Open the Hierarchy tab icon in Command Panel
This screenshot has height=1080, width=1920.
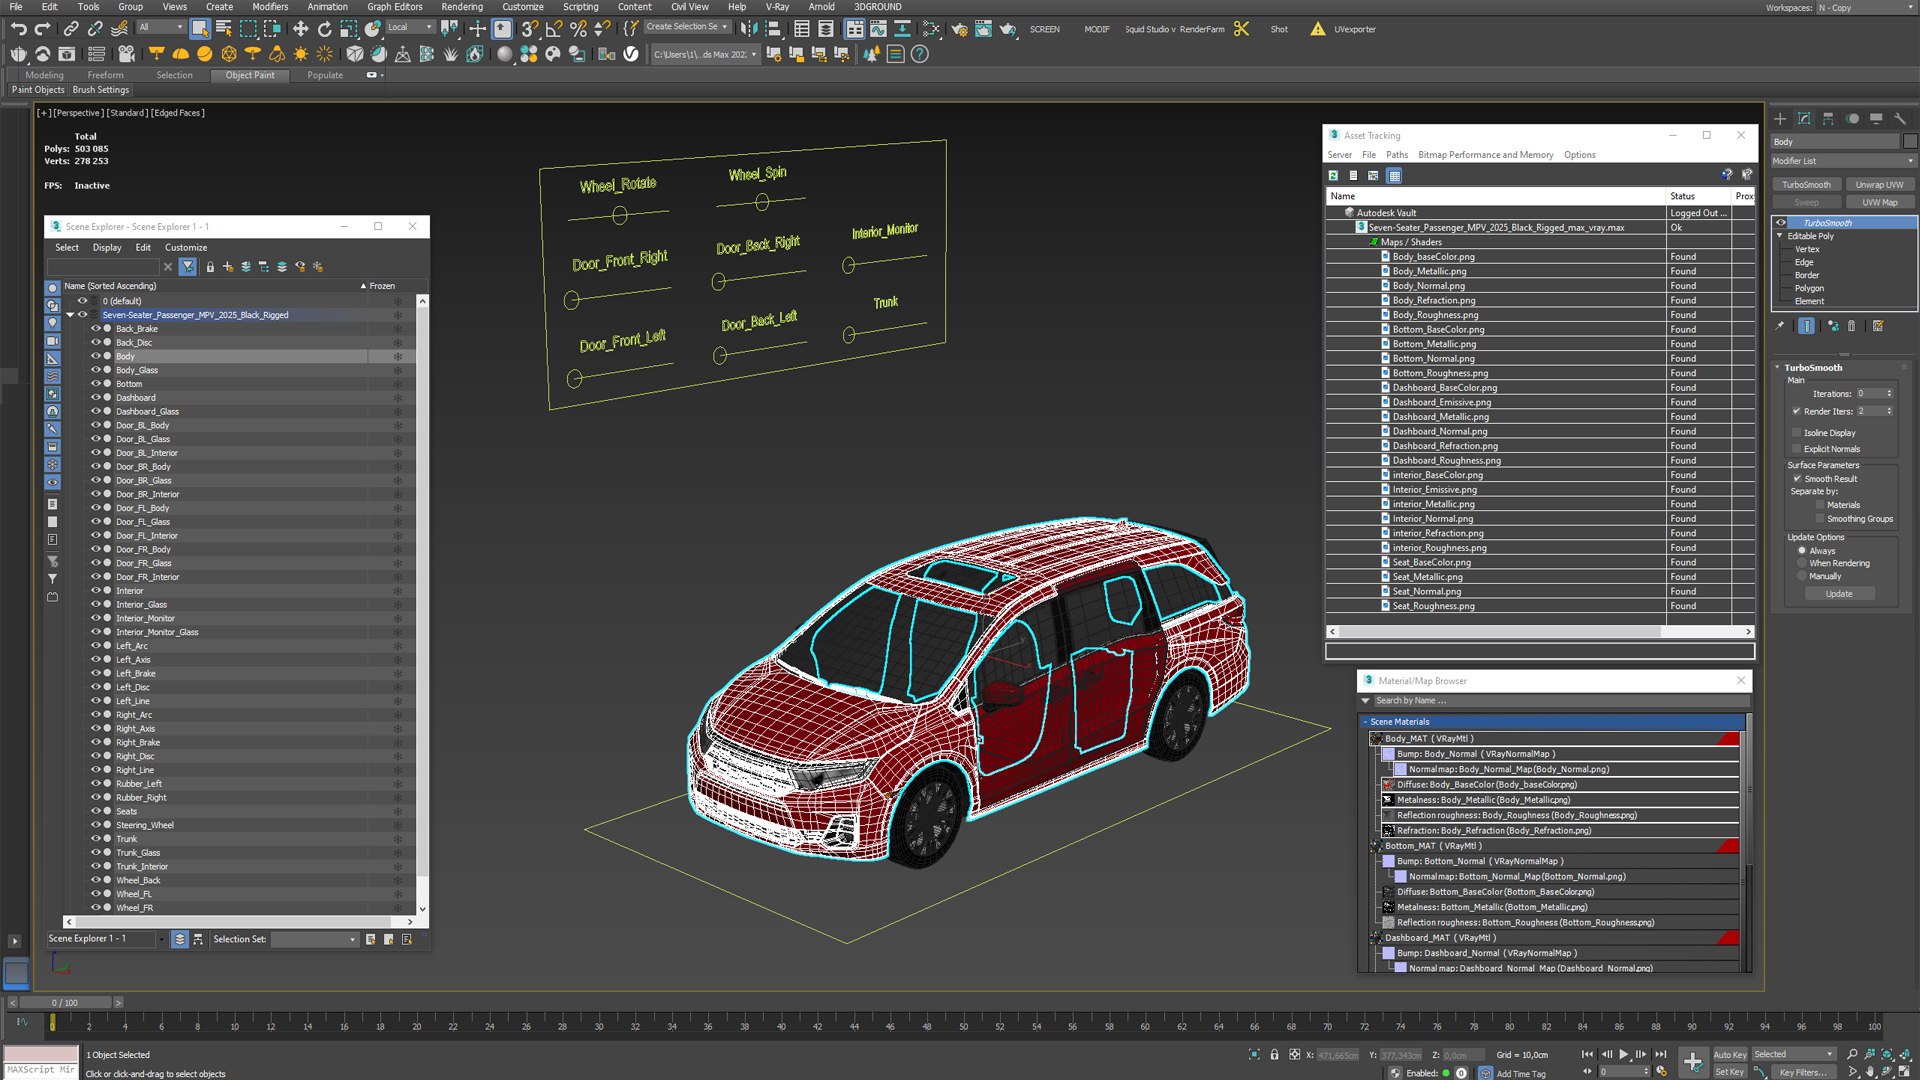click(x=1828, y=119)
